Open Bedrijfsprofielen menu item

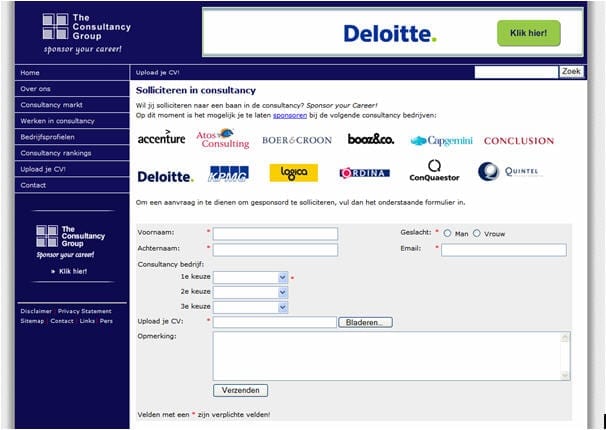tap(72, 137)
